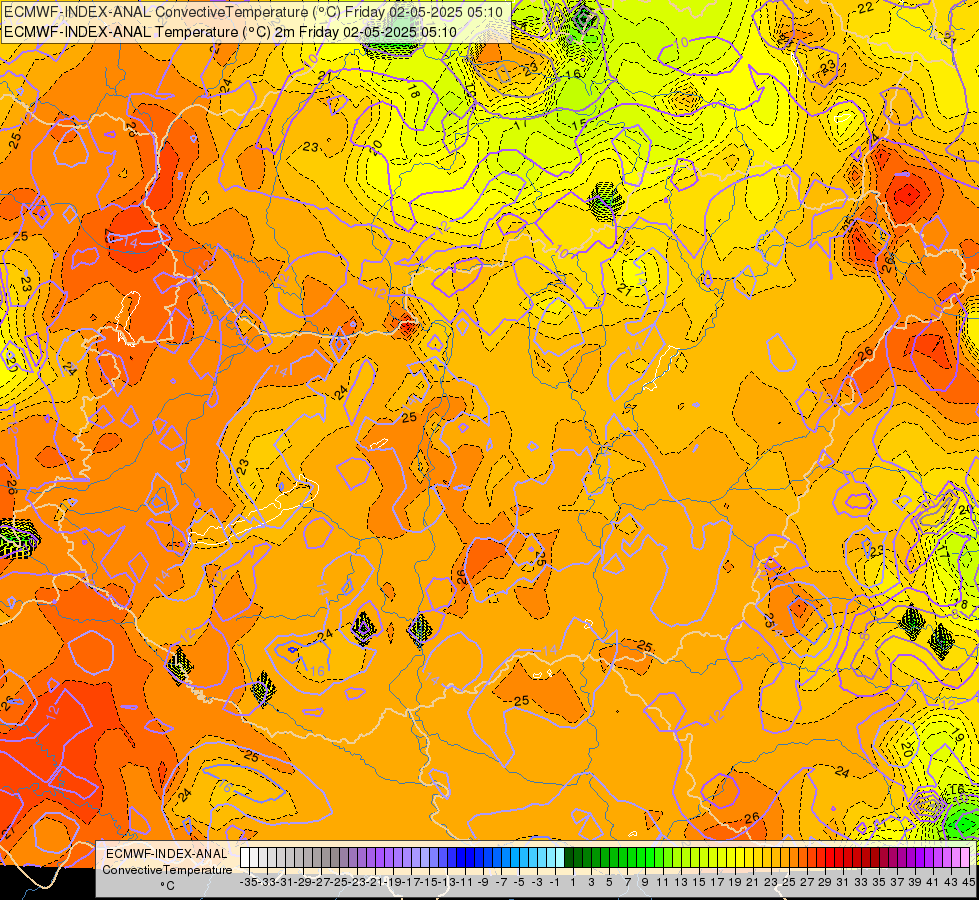This screenshot has width=979, height=900.
Task: Click the legend scale label 33
Action: [861, 882]
